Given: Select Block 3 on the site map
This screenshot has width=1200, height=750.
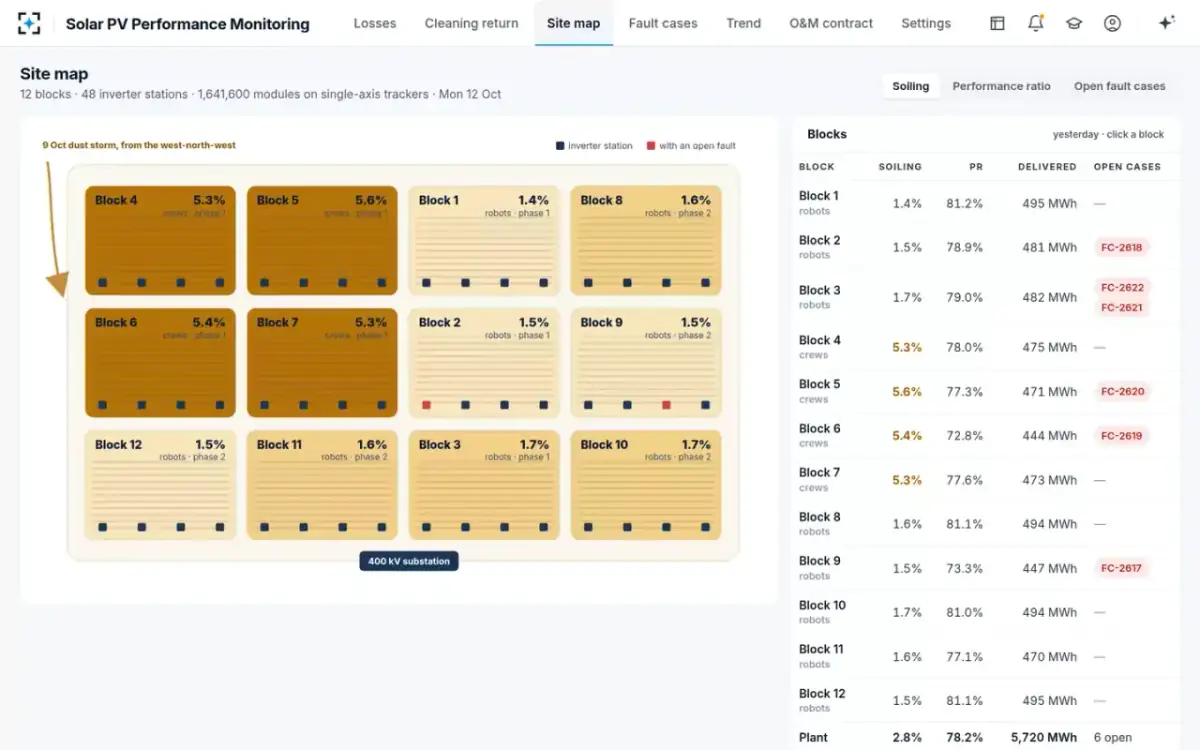Looking at the screenshot, I should (484, 485).
